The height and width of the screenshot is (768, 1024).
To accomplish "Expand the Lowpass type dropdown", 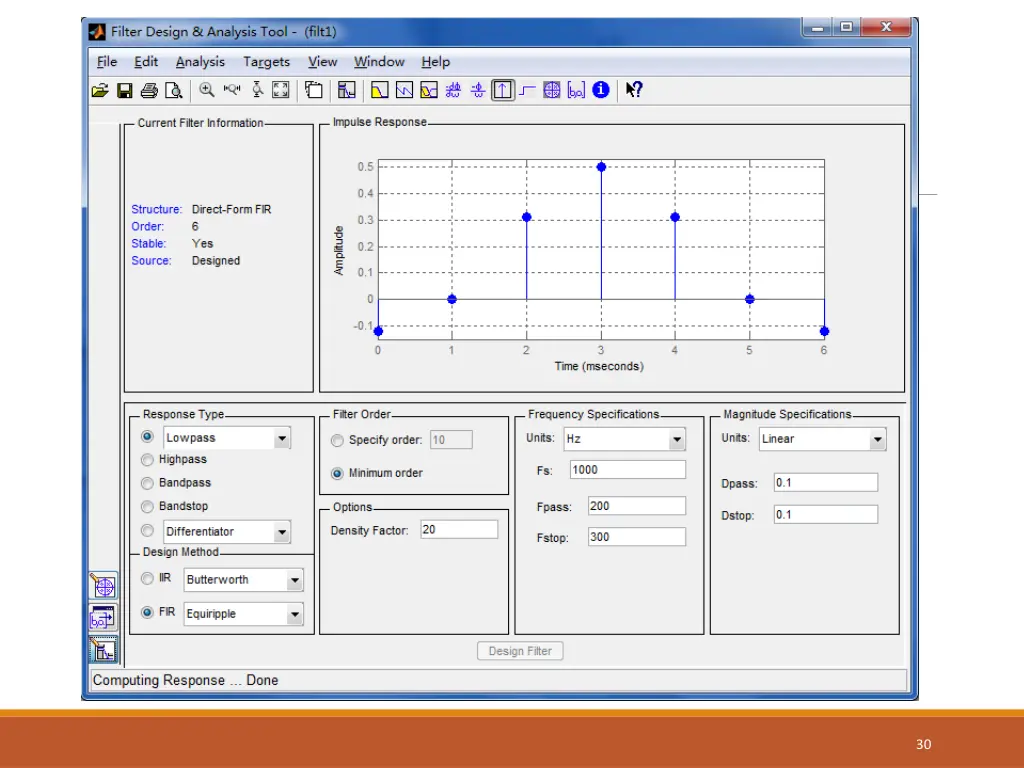I will (x=281, y=438).
